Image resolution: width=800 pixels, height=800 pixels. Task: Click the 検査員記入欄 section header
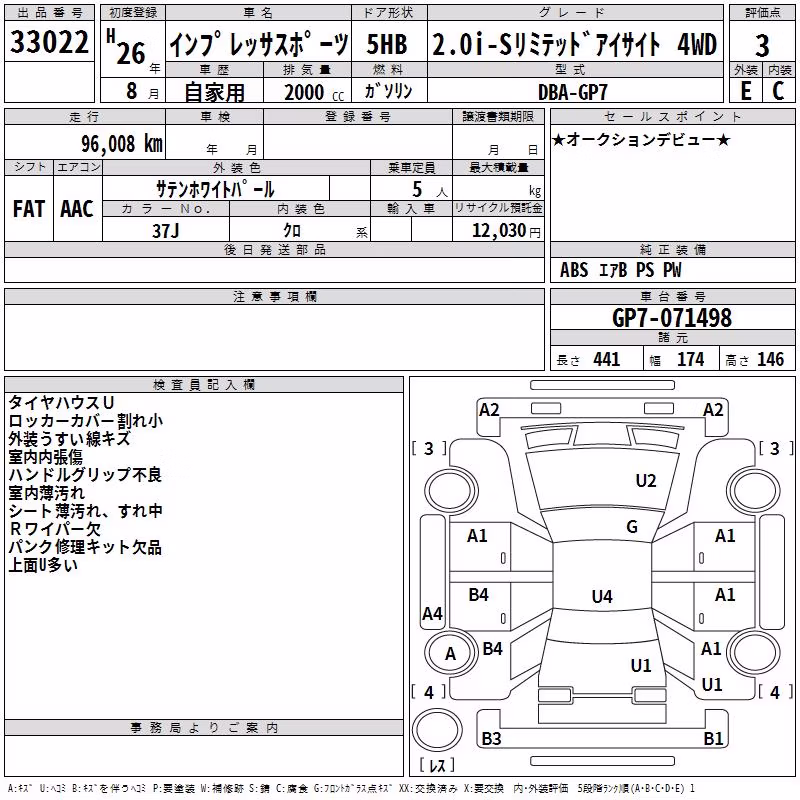click(204, 385)
